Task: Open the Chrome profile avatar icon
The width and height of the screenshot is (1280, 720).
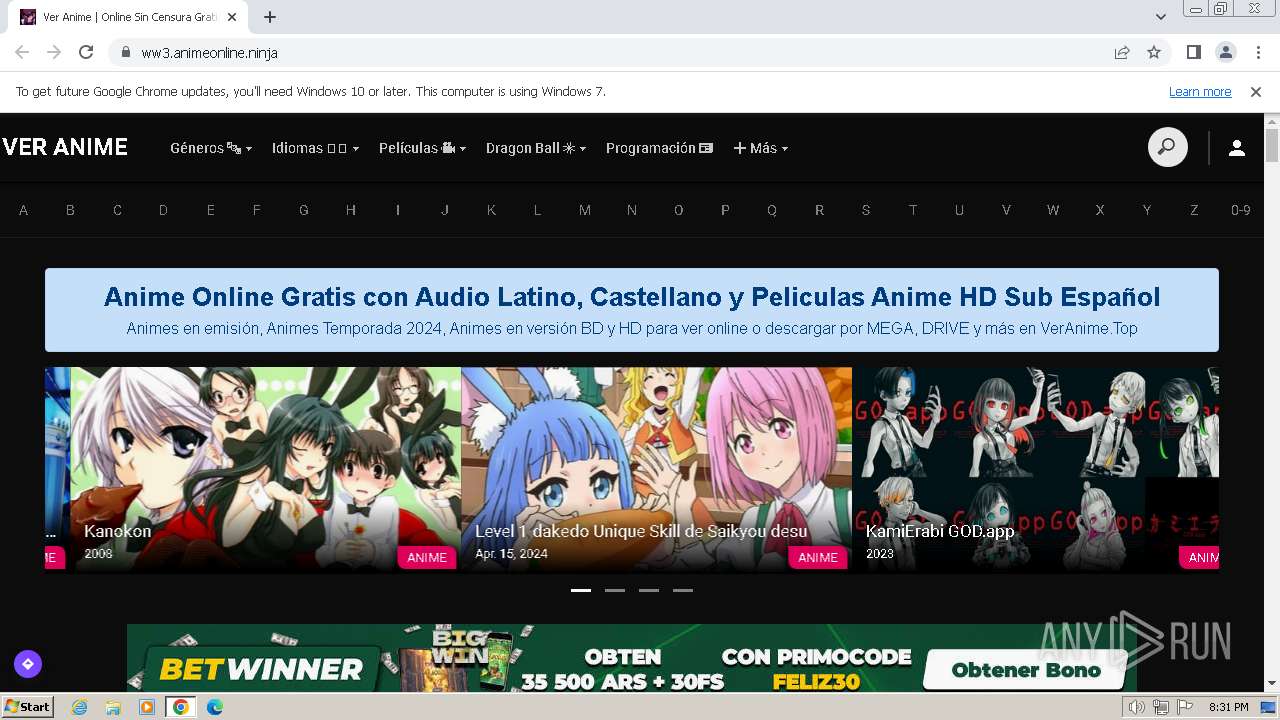Action: [x=1225, y=52]
